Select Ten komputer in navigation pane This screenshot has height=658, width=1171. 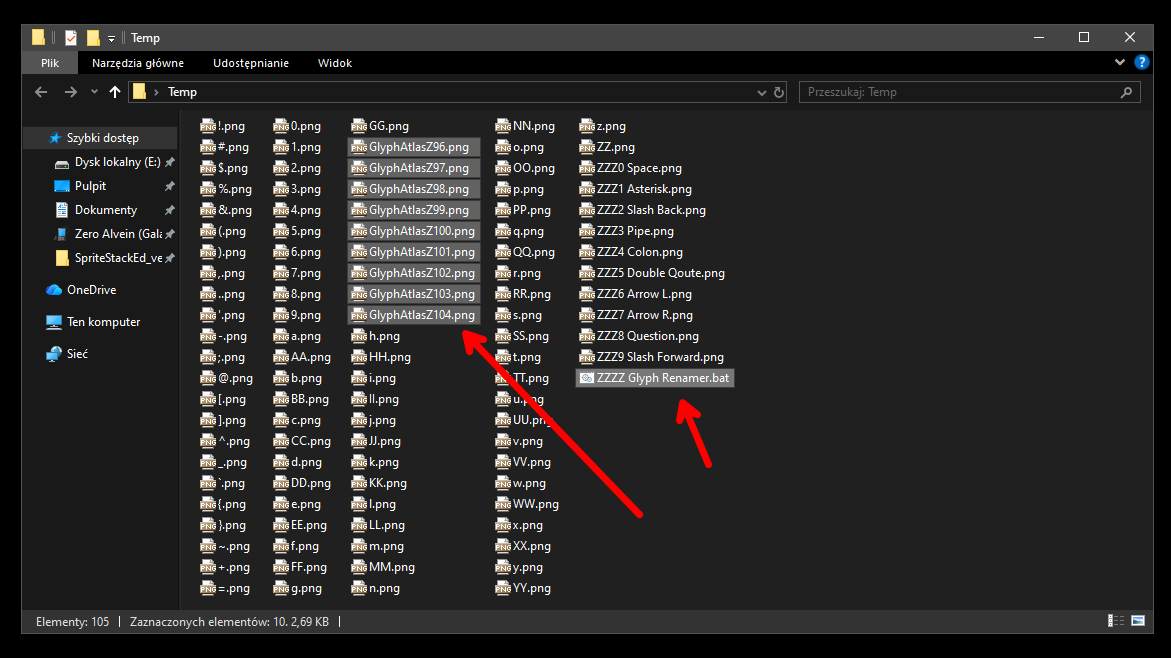coord(93,322)
